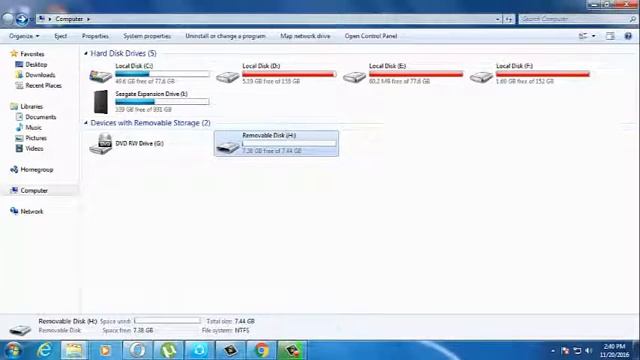Refresh the Computer folder view
The width and height of the screenshot is (640, 360).
click(509, 19)
